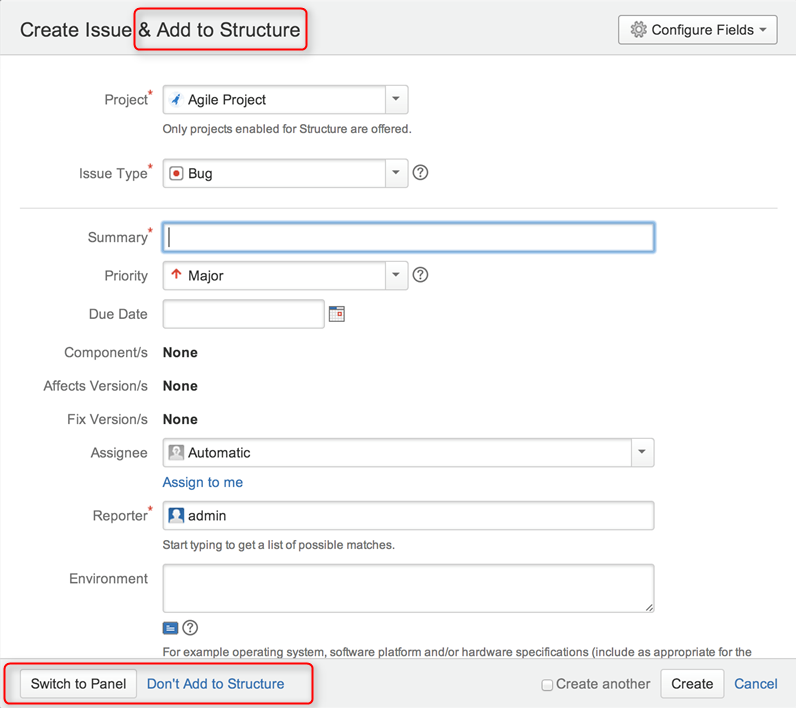Click the blue icon below Environment field
This screenshot has height=708, width=796.
(x=170, y=628)
